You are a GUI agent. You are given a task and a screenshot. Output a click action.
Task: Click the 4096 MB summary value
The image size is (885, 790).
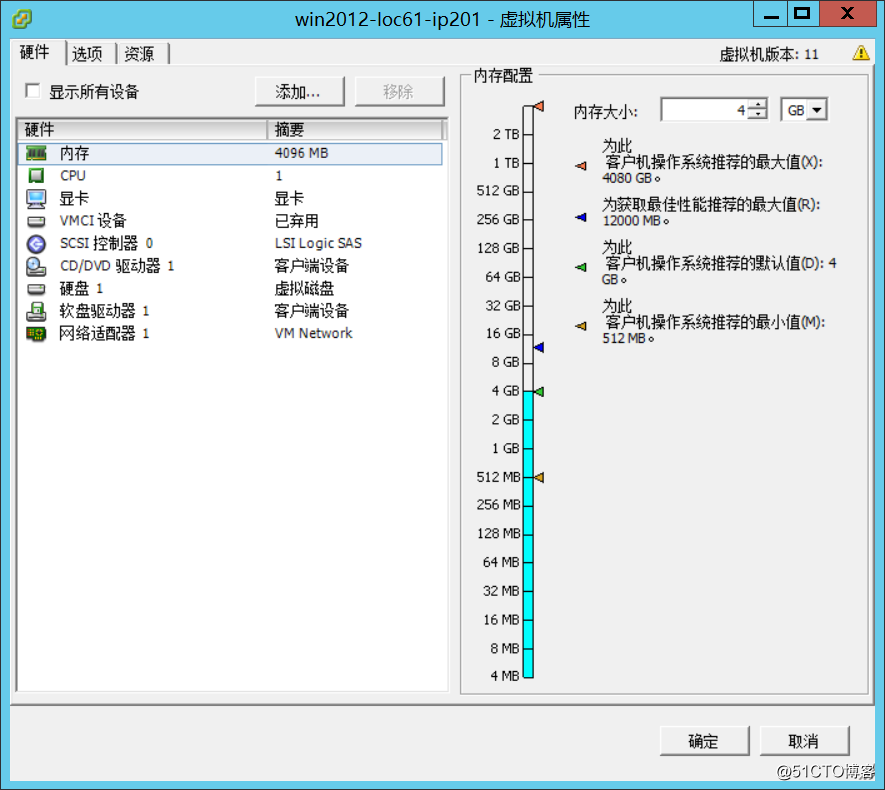point(301,153)
